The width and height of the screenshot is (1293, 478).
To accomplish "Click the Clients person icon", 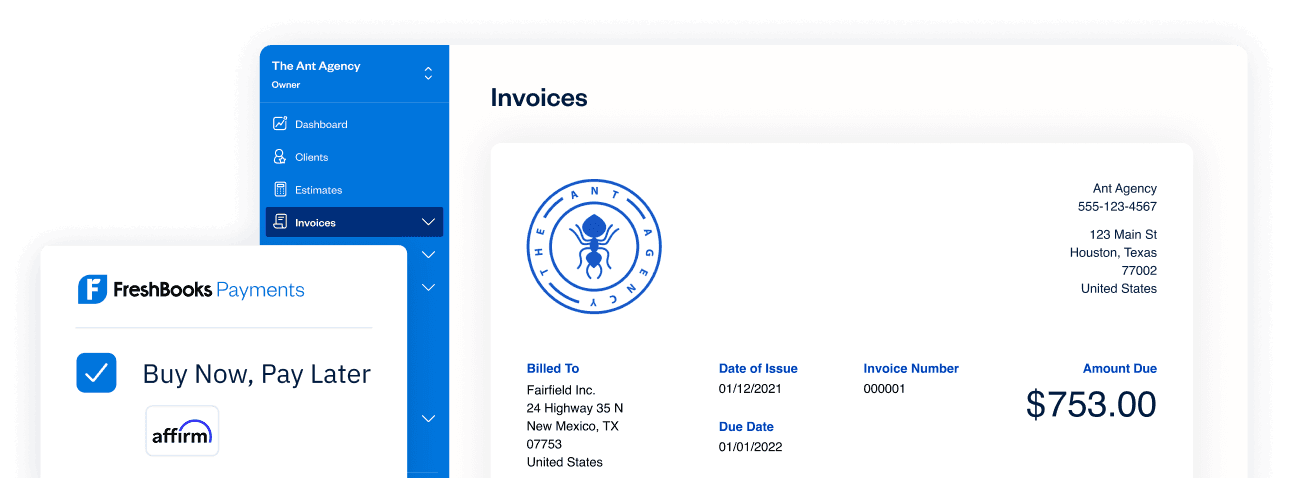I will click(x=280, y=157).
